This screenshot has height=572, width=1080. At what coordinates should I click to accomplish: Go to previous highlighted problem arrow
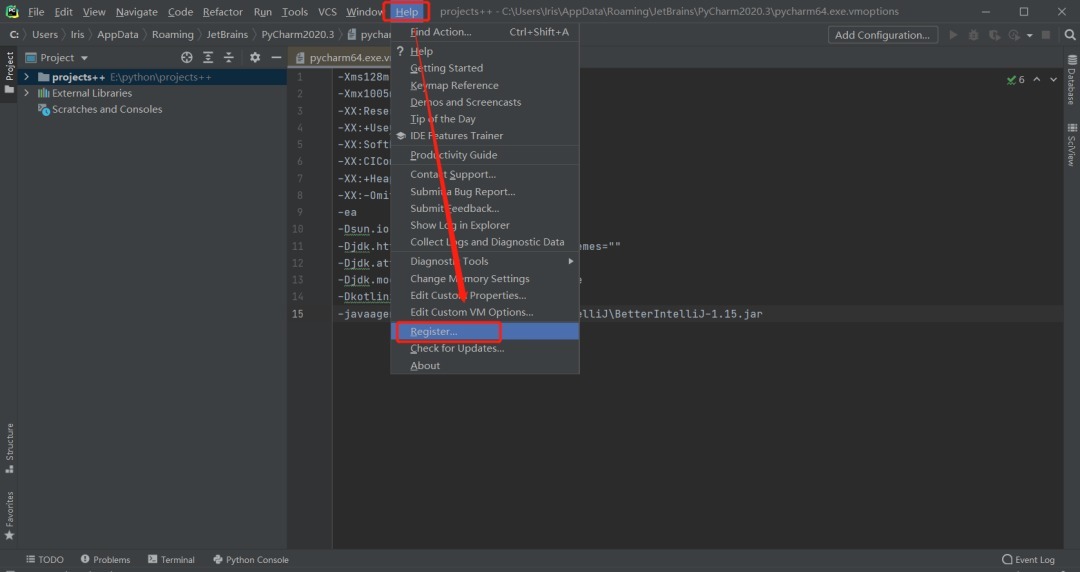(x=1037, y=80)
